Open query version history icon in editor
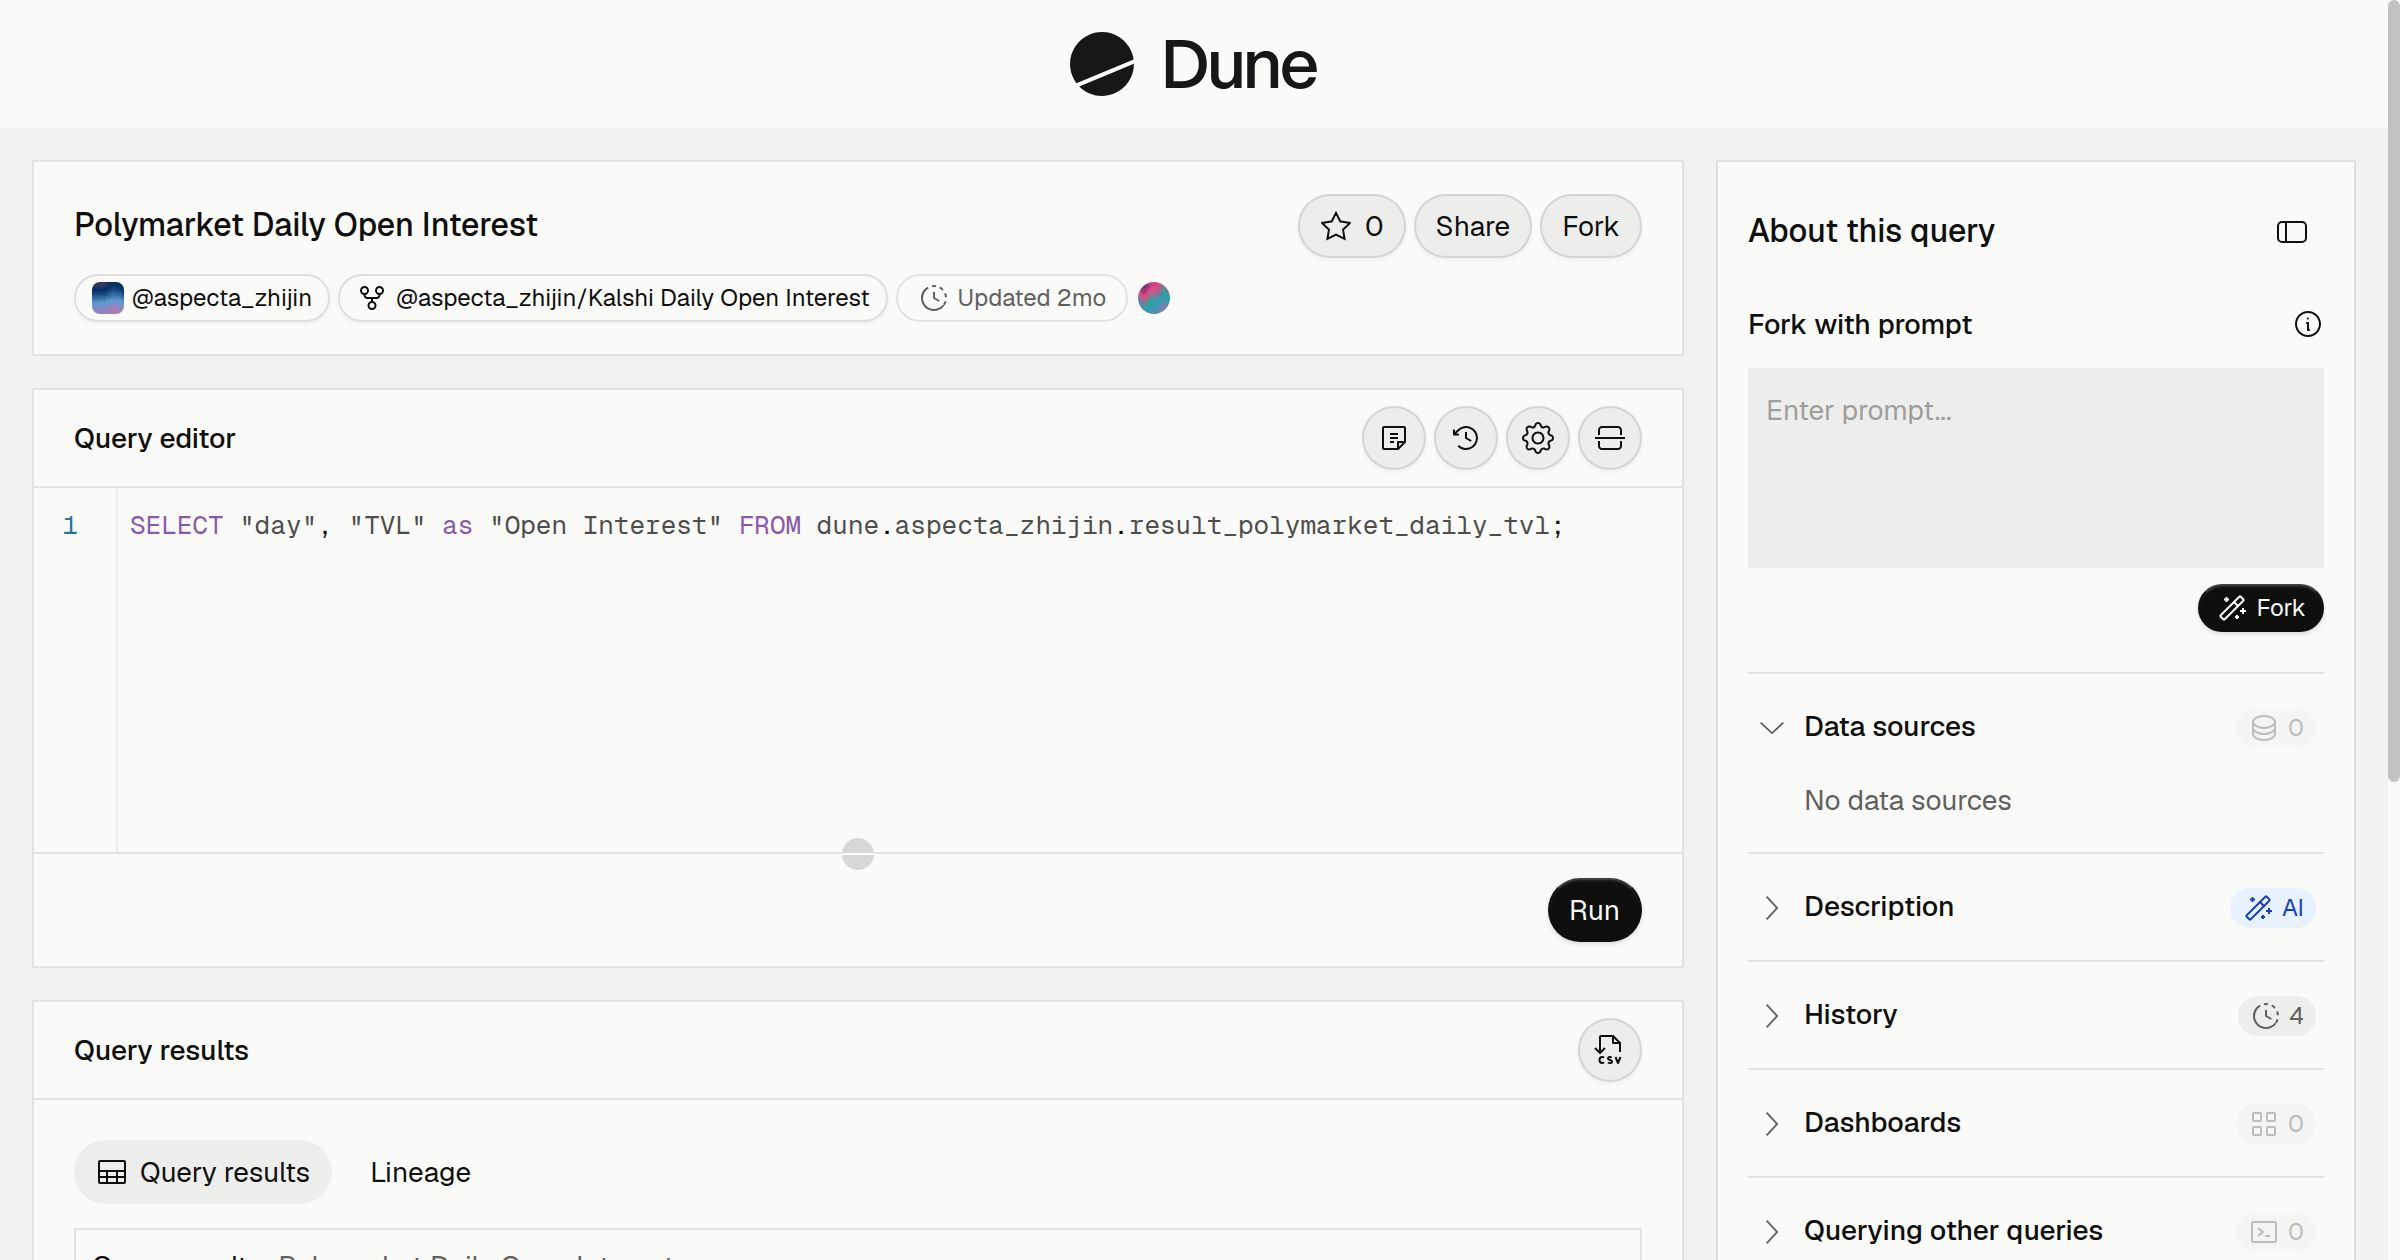This screenshot has height=1260, width=2400. tap(1465, 438)
